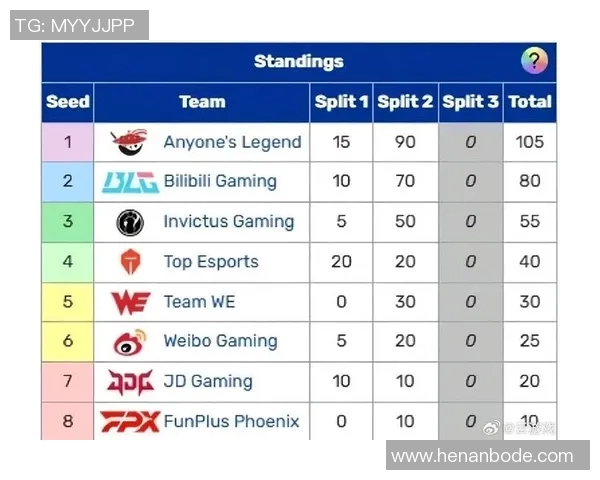Click the Team WE logo
Viewport: 600px width, 480px height.
tap(130, 302)
